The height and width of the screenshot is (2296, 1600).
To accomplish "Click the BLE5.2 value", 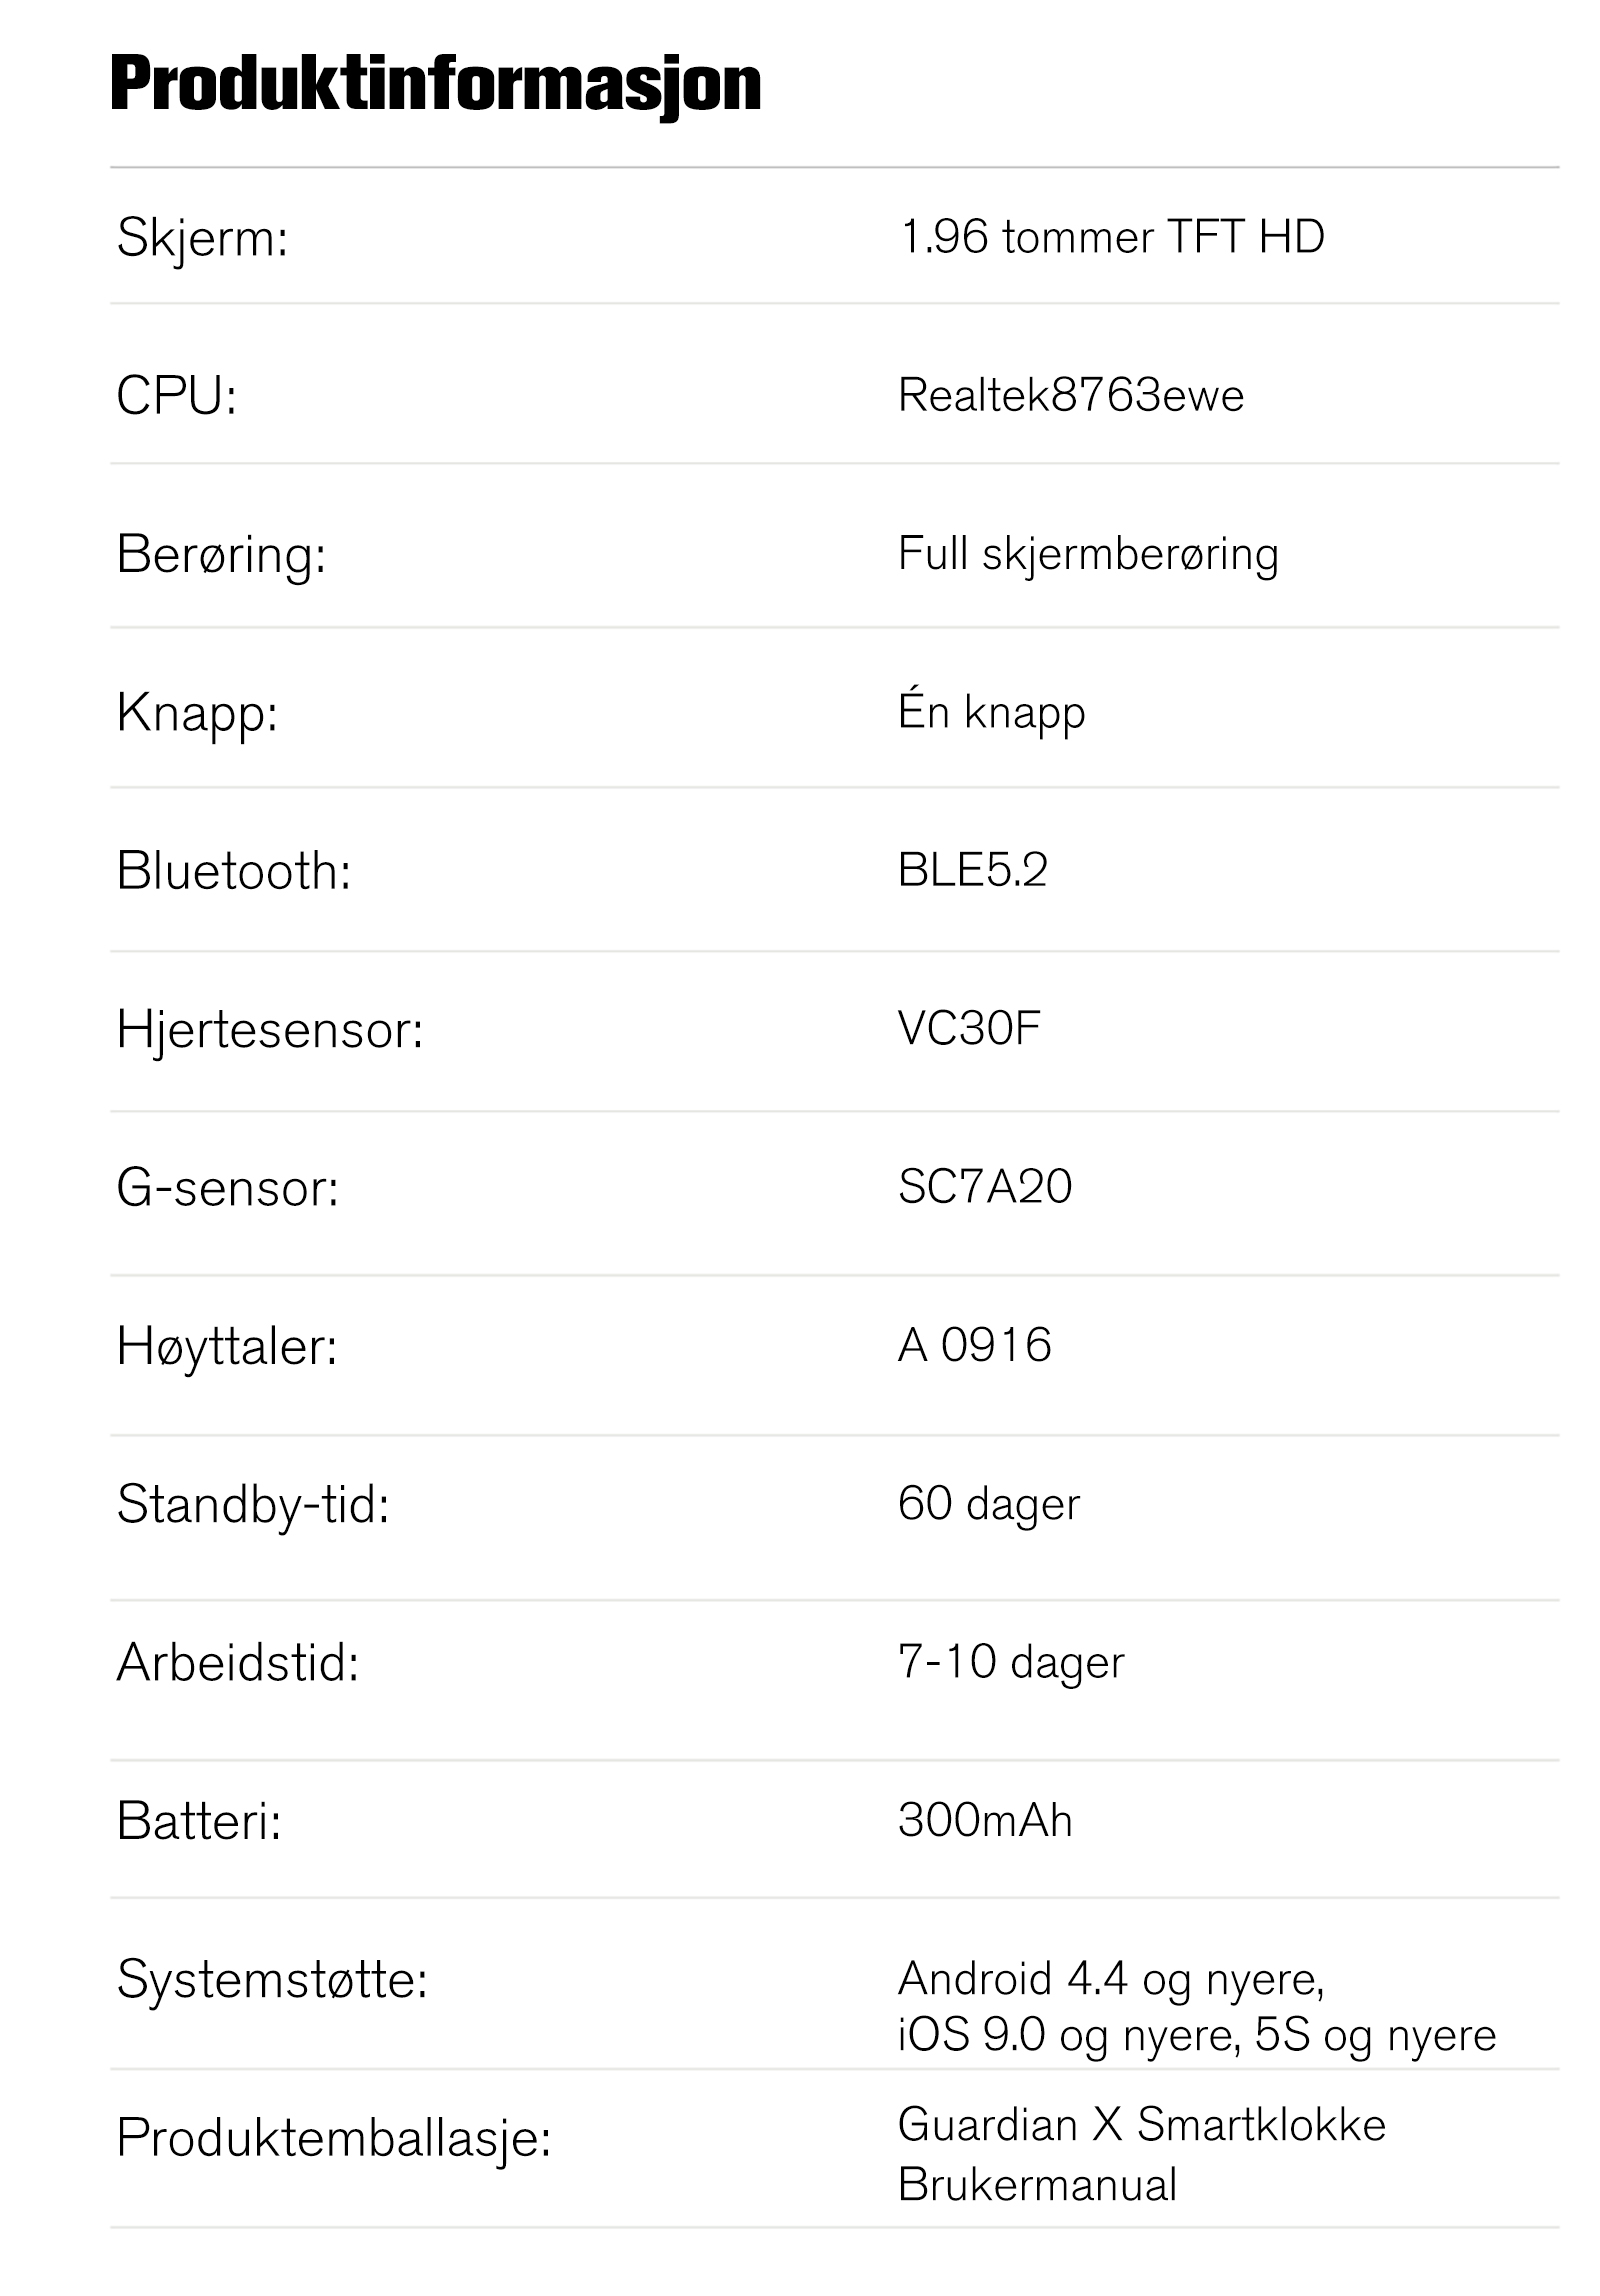I will (x=972, y=870).
